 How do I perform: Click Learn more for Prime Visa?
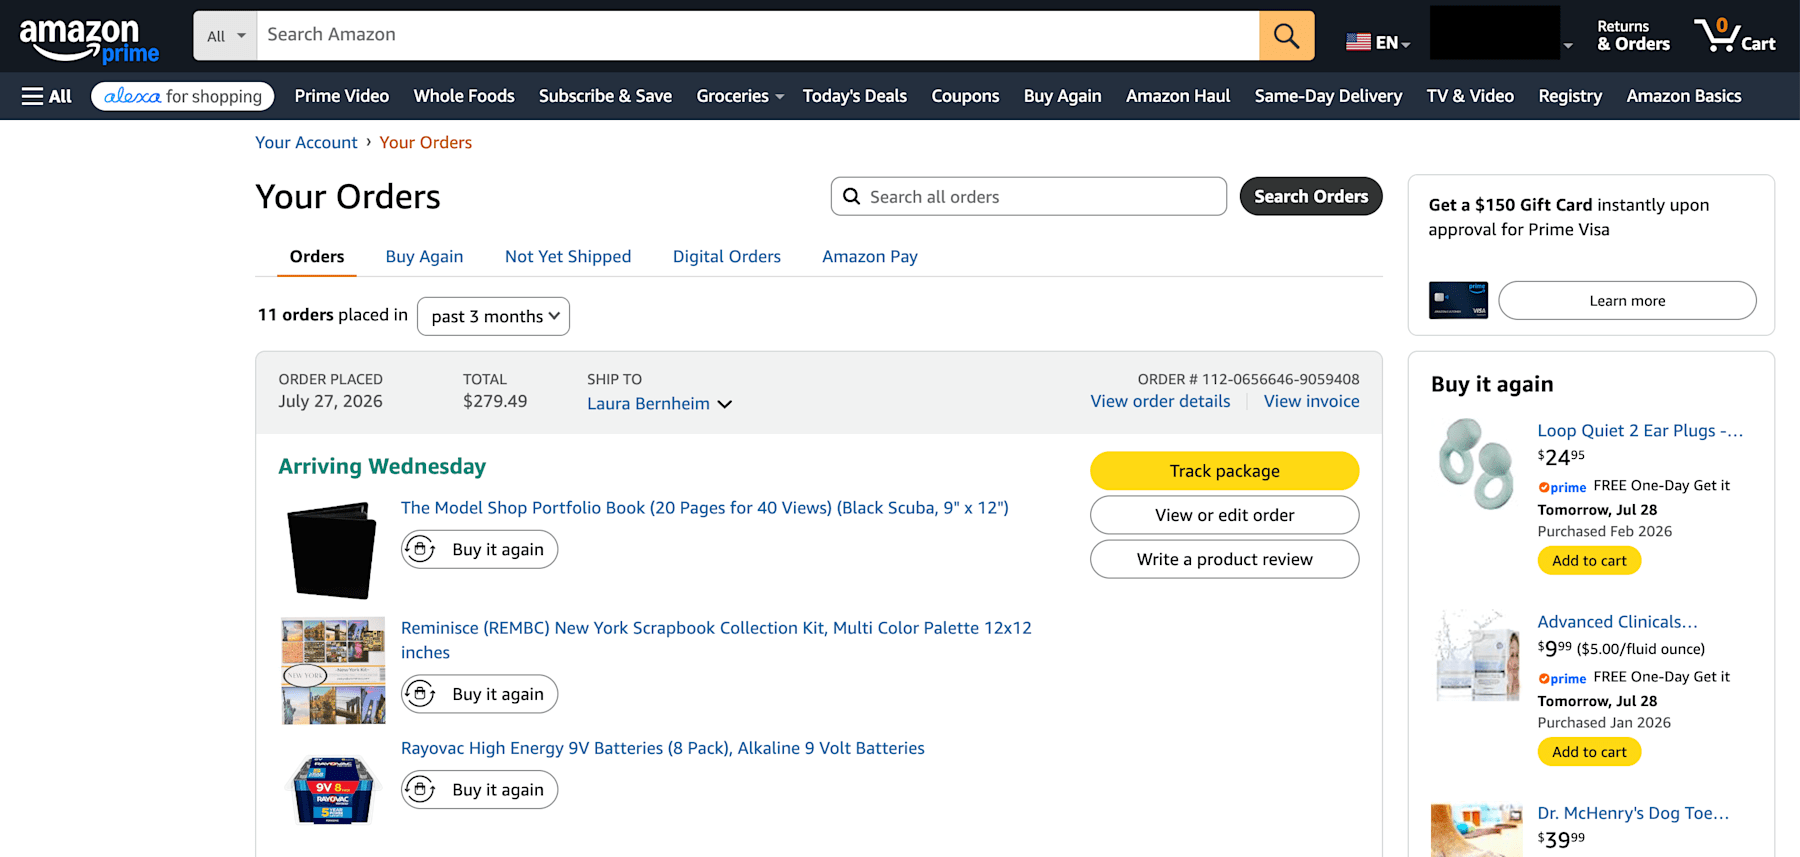pos(1627,300)
